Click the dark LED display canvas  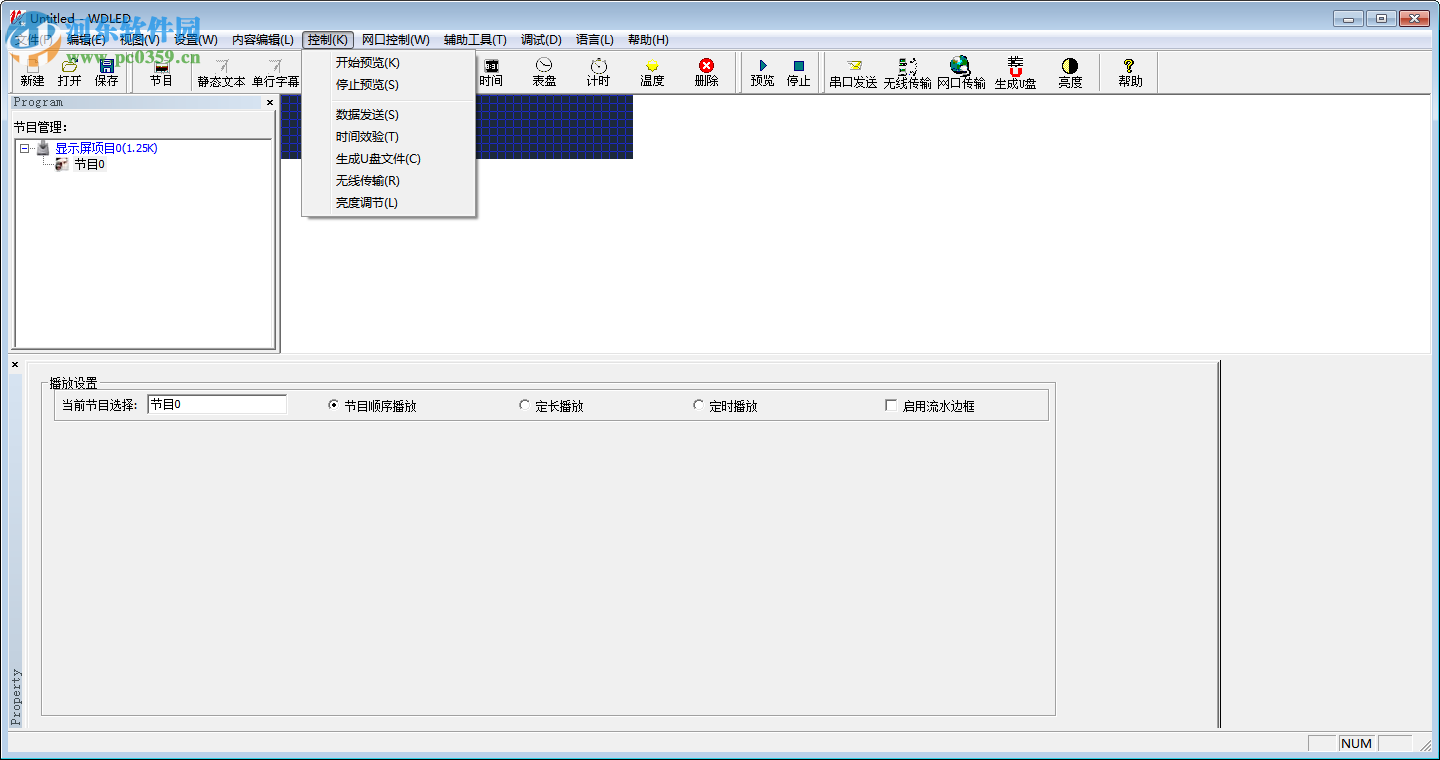coord(554,127)
